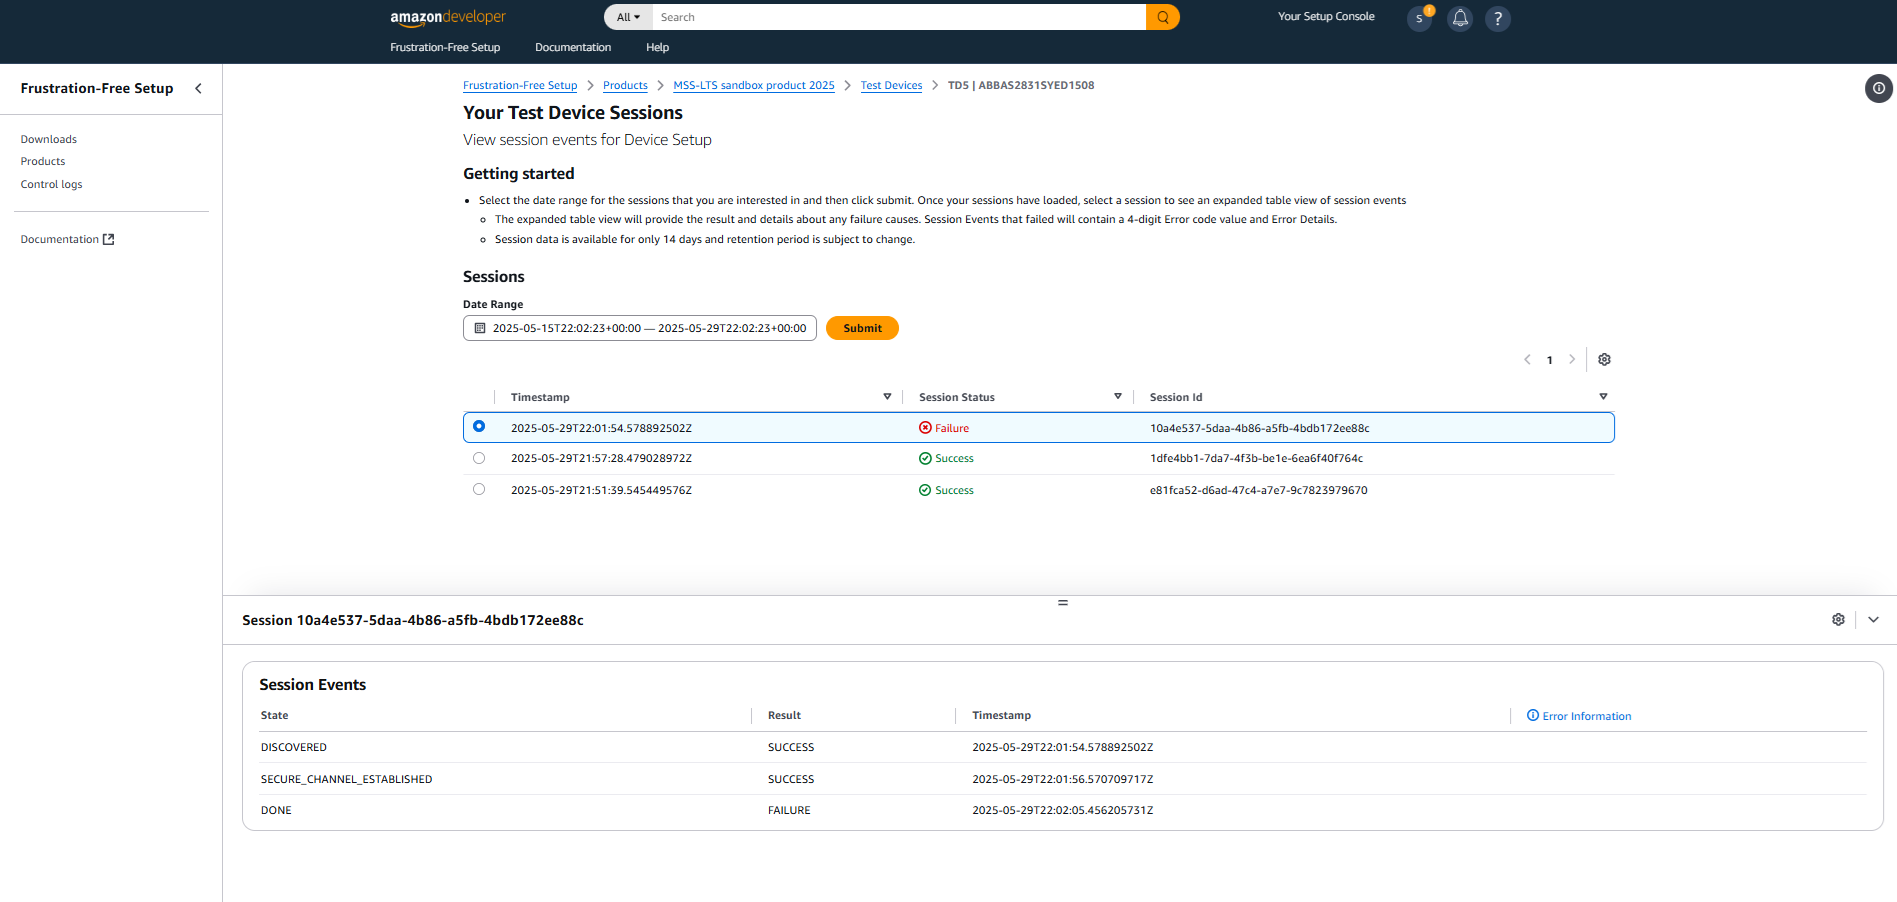Open the user account avatar icon
Viewport: 1897px width, 902px height.
pyautogui.click(x=1419, y=18)
